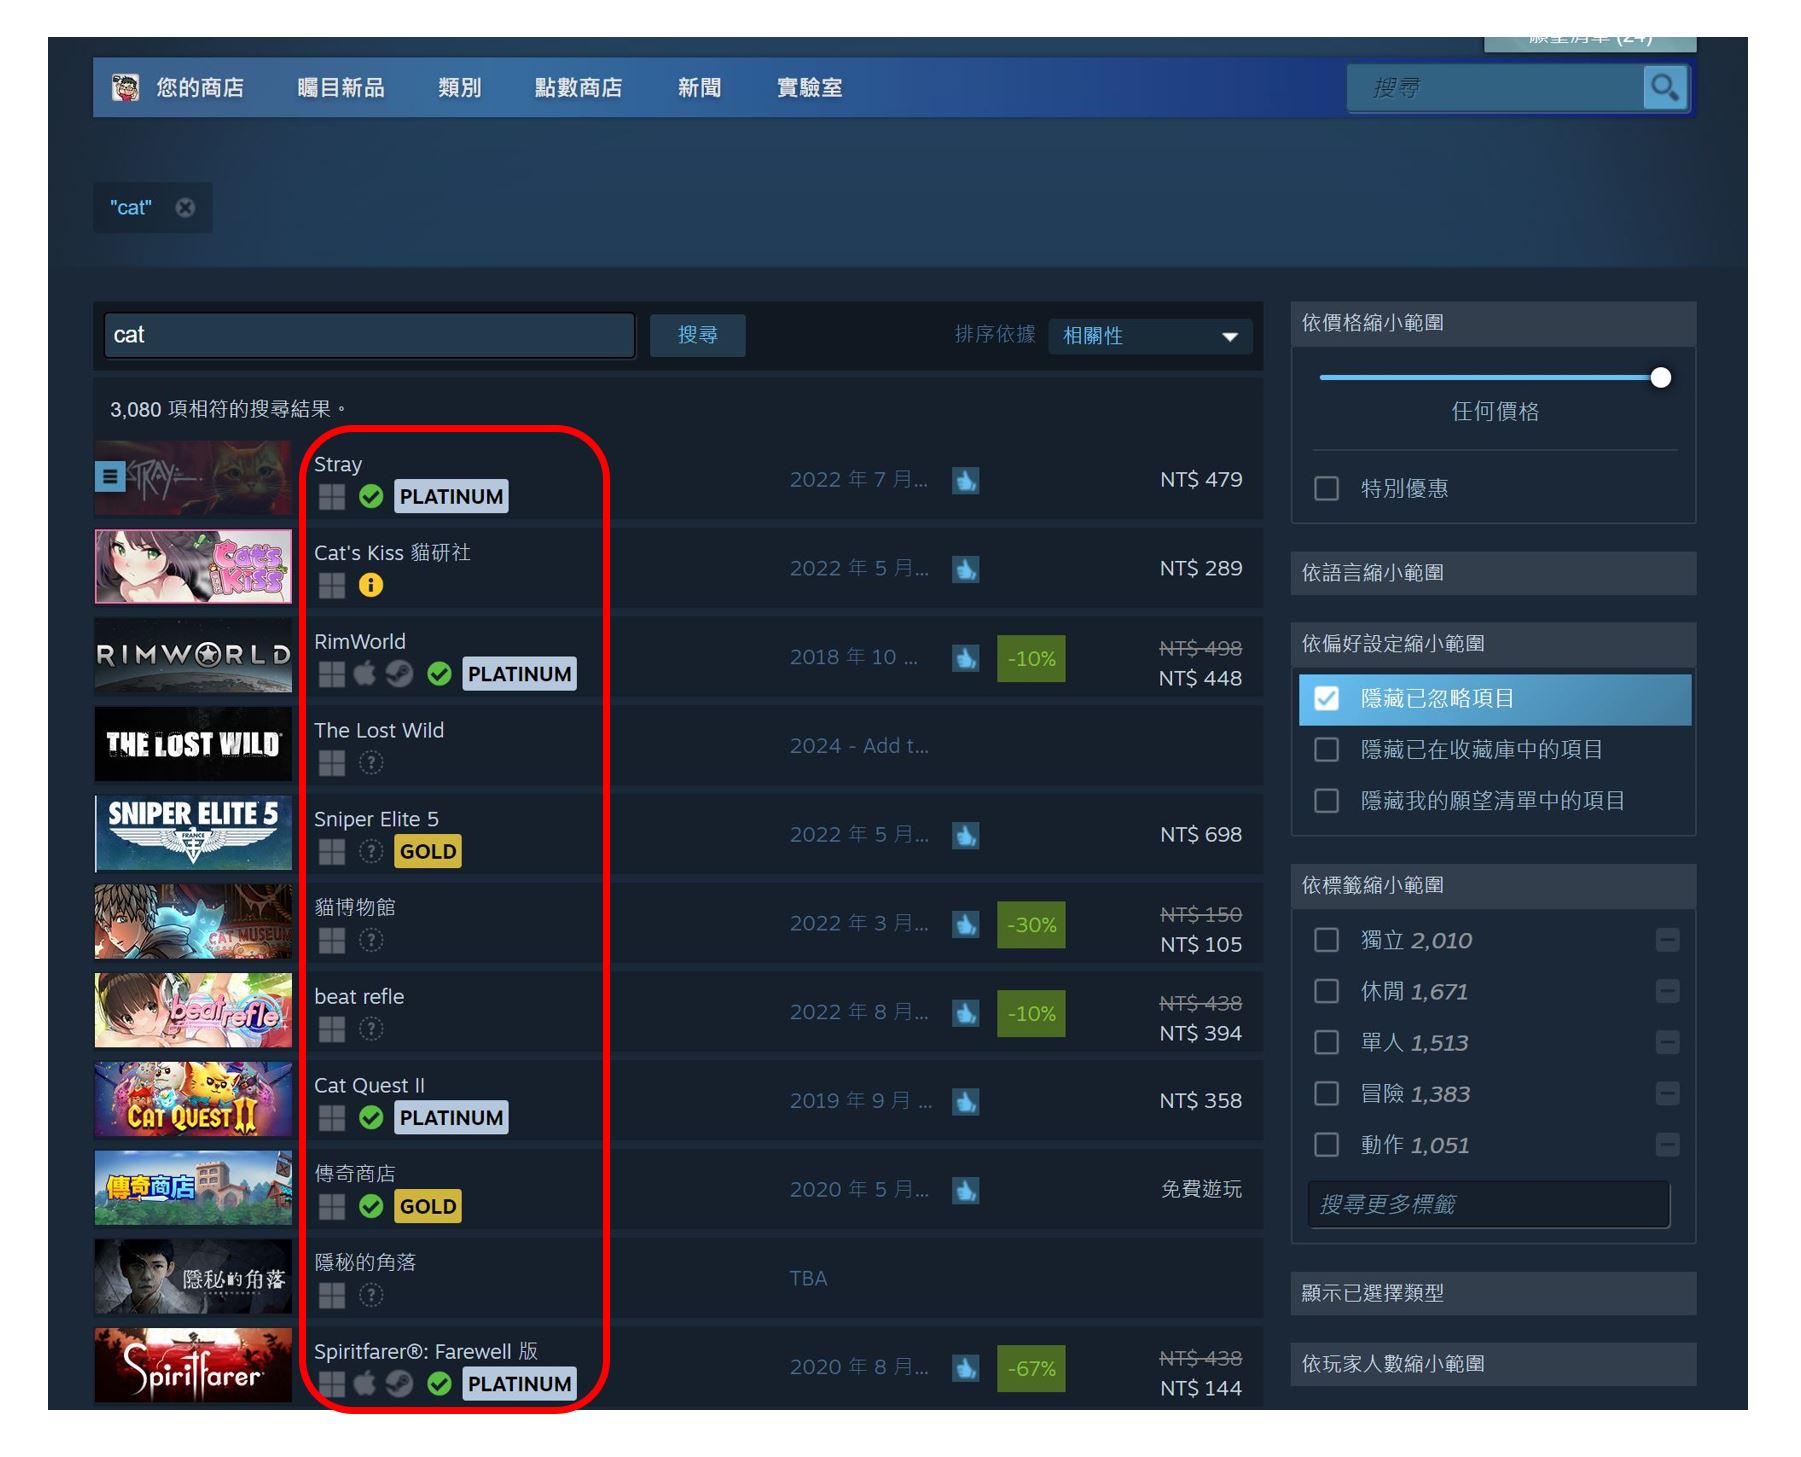The width and height of the screenshot is (1801, 1457).
Task: Open the Cat Quest II game title
Action: click(x=369, y=1085)
